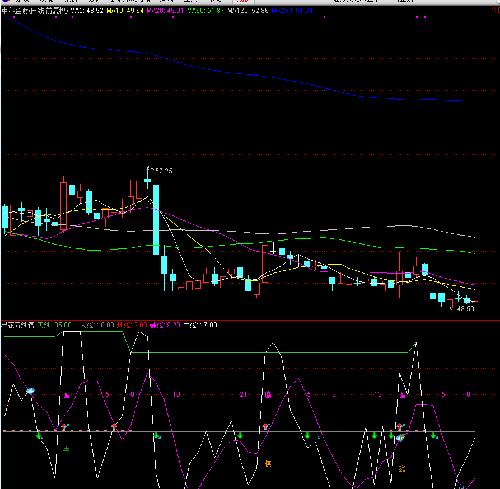Image resolution: width=500 pixels, height=489 pixels.
Task: Click the yellow MA10 legend label
Action: [x=125, y=11]
